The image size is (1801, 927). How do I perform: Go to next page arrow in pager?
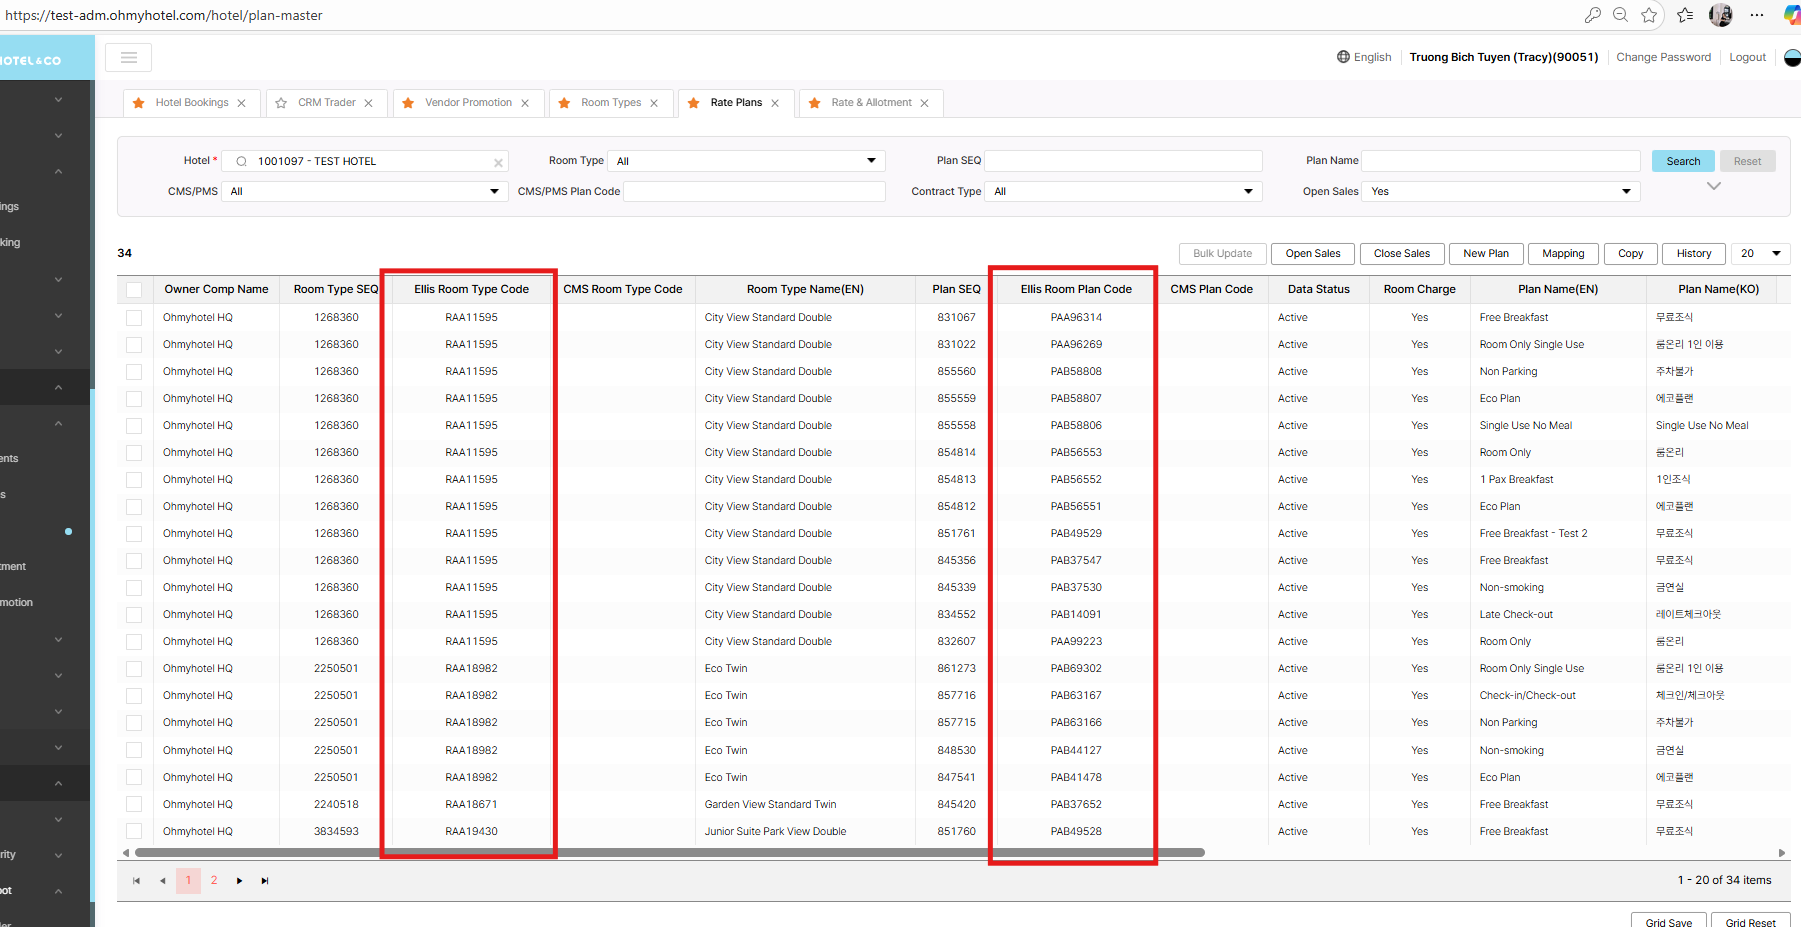pos(239,881)
